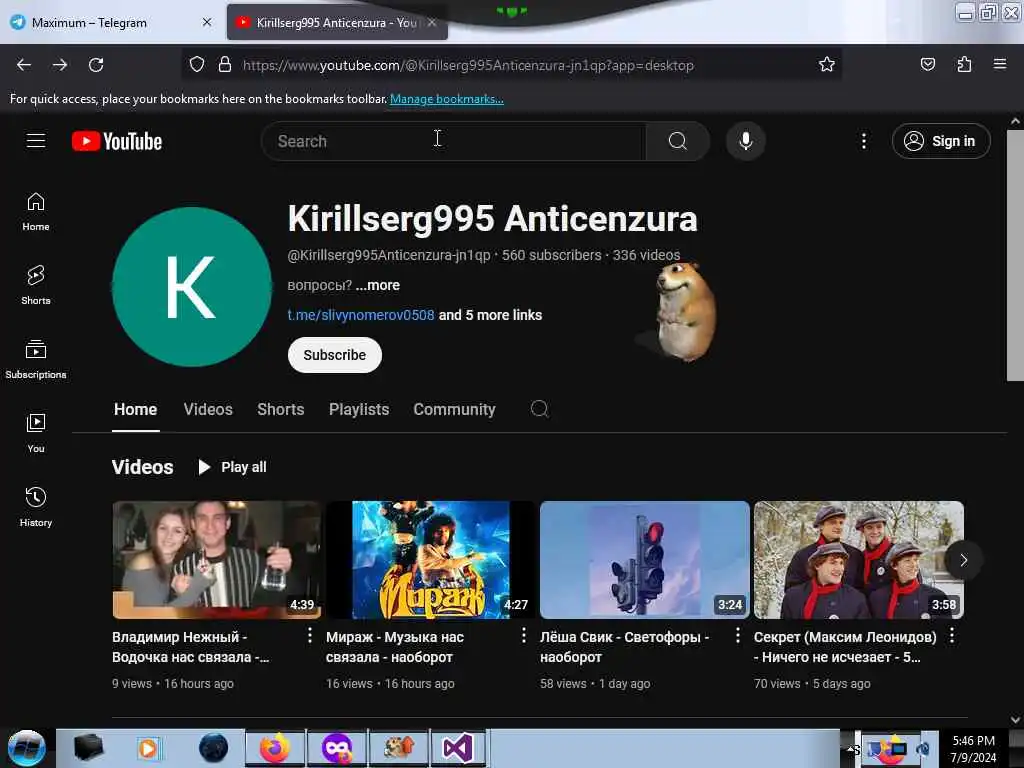Click Firefox icon in taskbar
1024x768 pixels.
pyautogui.click(x=275, y=748)
